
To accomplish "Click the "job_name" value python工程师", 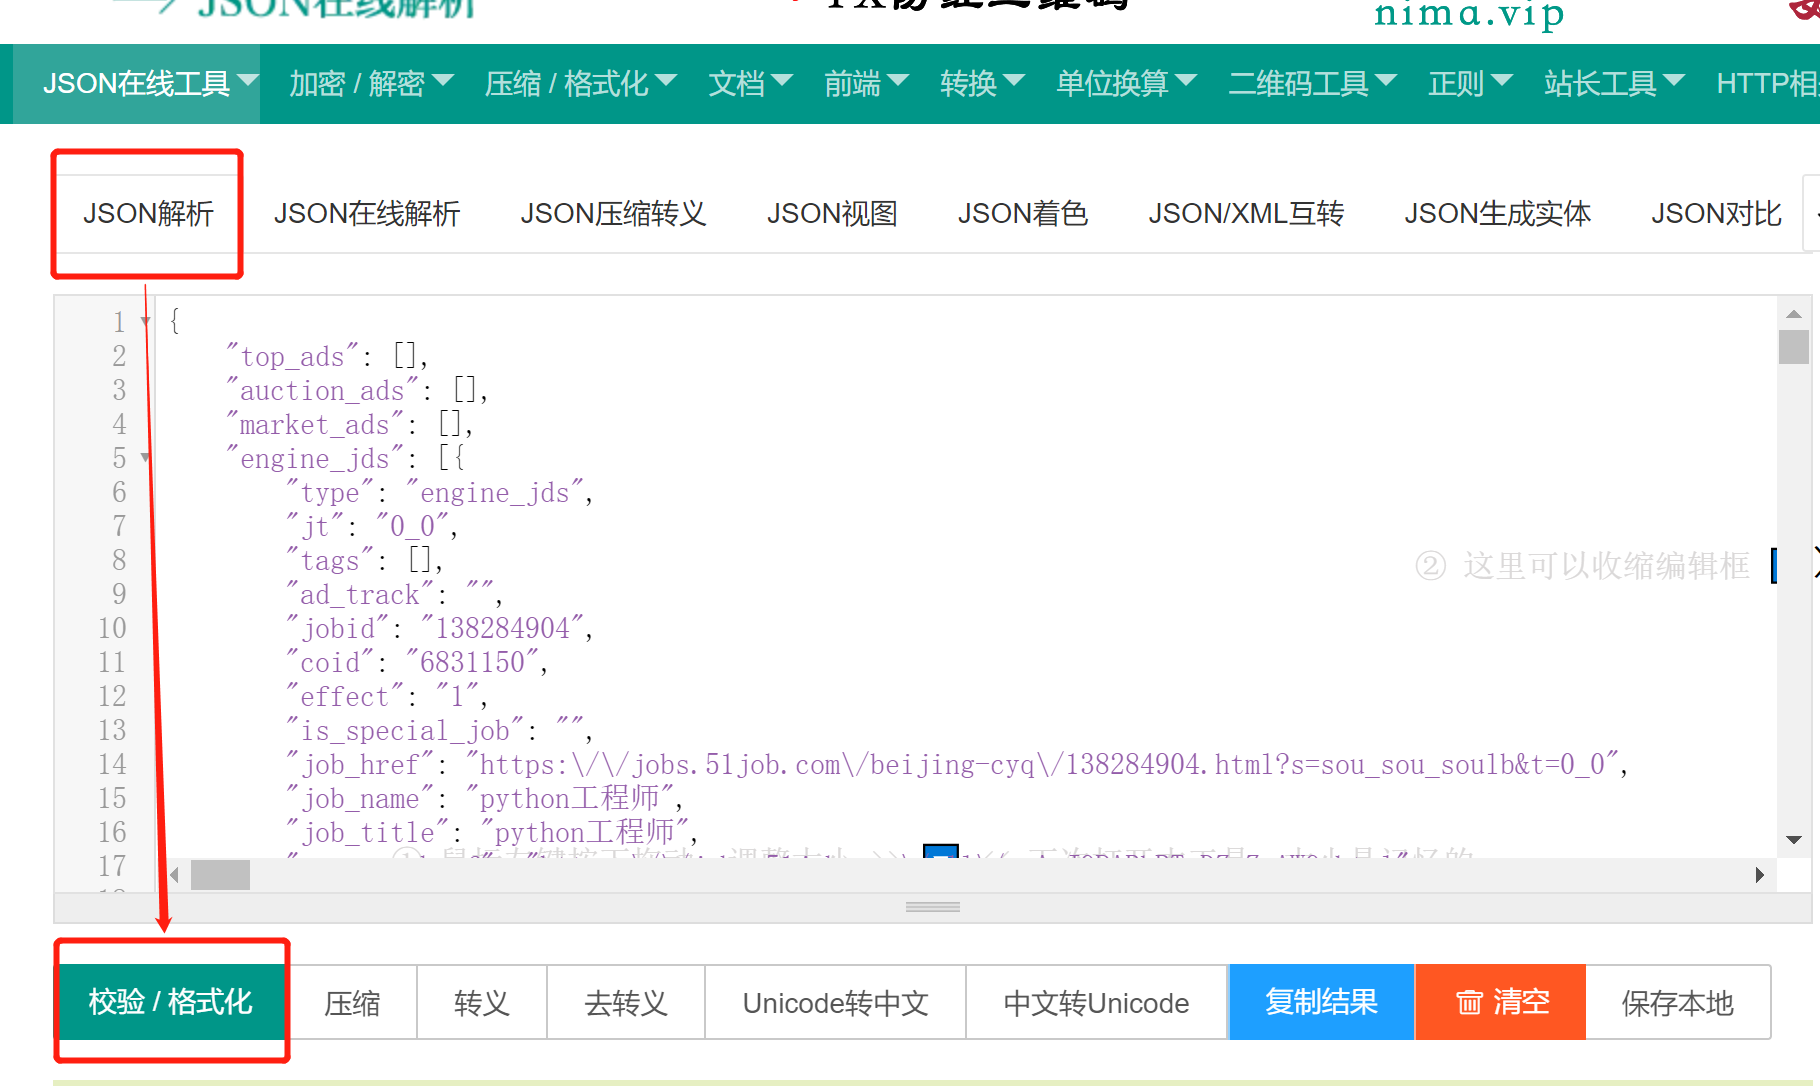I will pos(570,799).
